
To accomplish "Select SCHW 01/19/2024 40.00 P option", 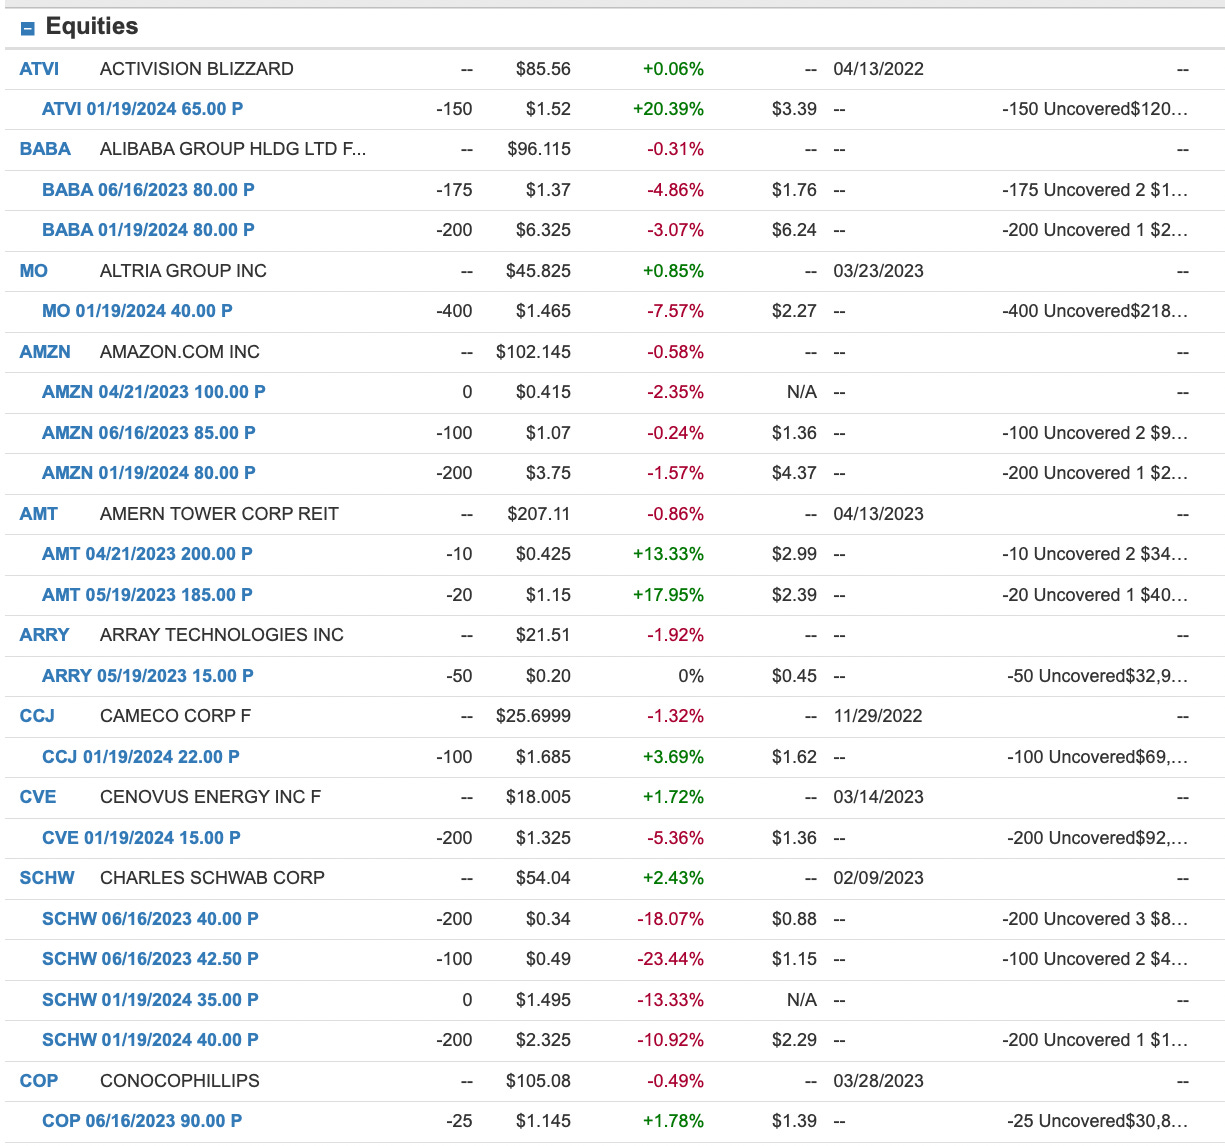I will click(x=150, y=1040).
